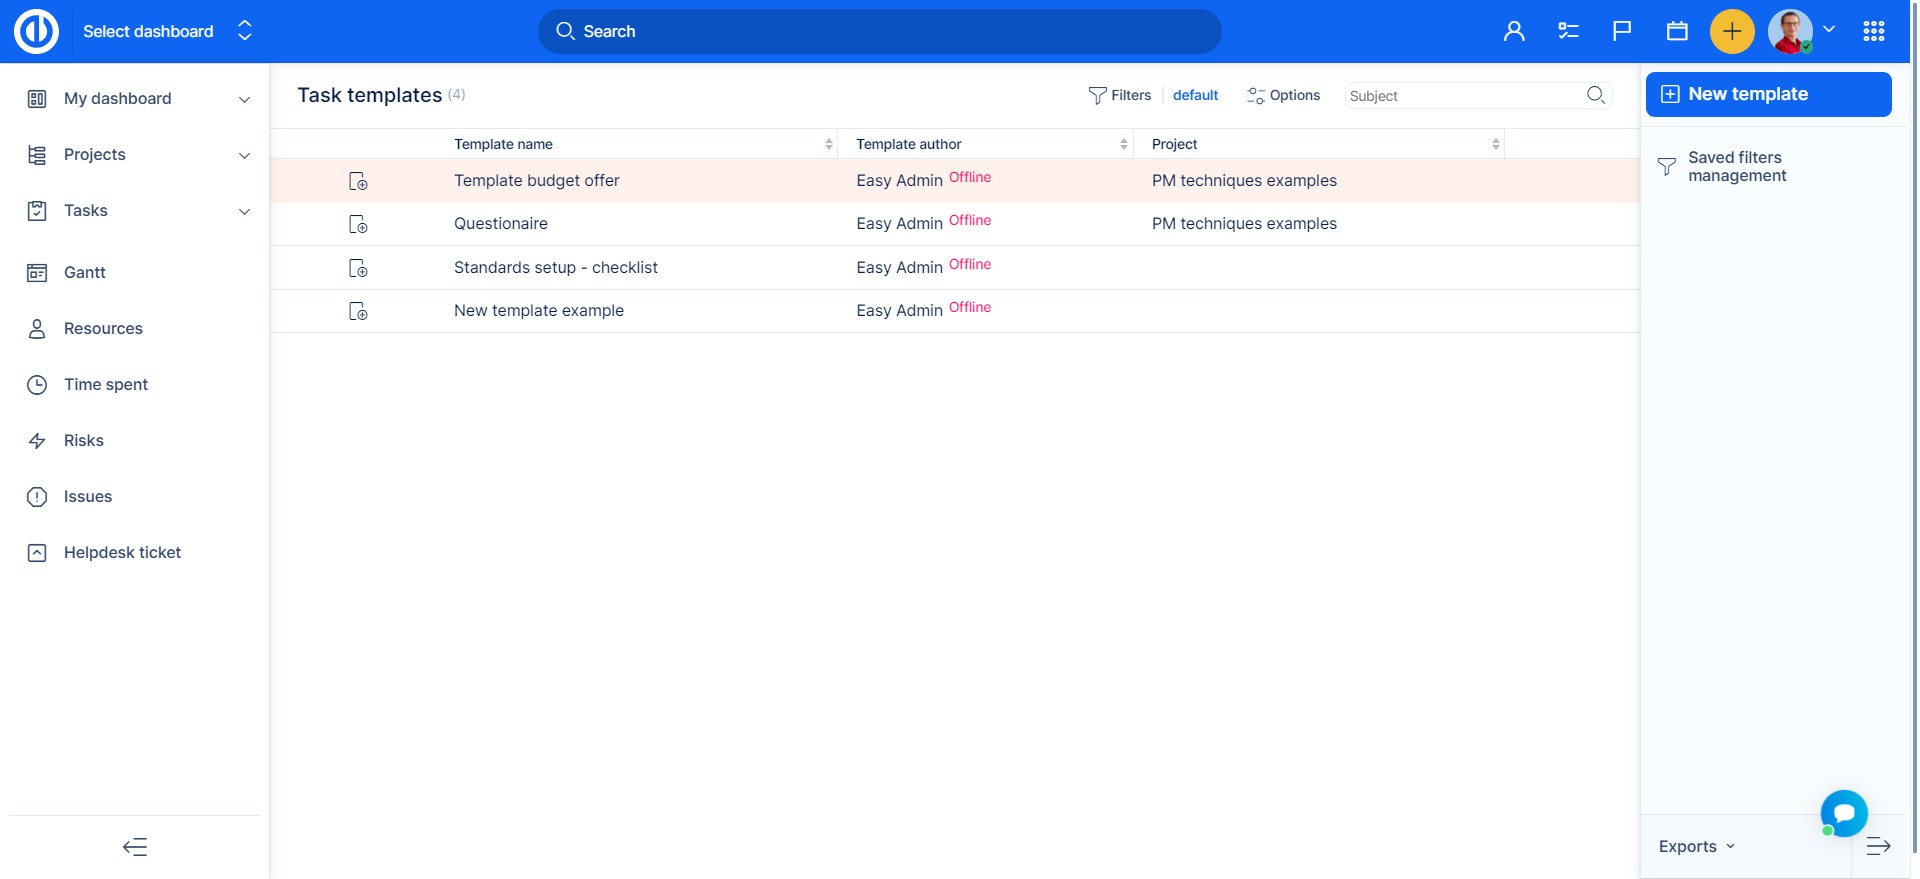Click the create-task icon for Questionaire template
Image resolution: width=1920 pixels, height=879 pixels.
(x=358, y=224)
